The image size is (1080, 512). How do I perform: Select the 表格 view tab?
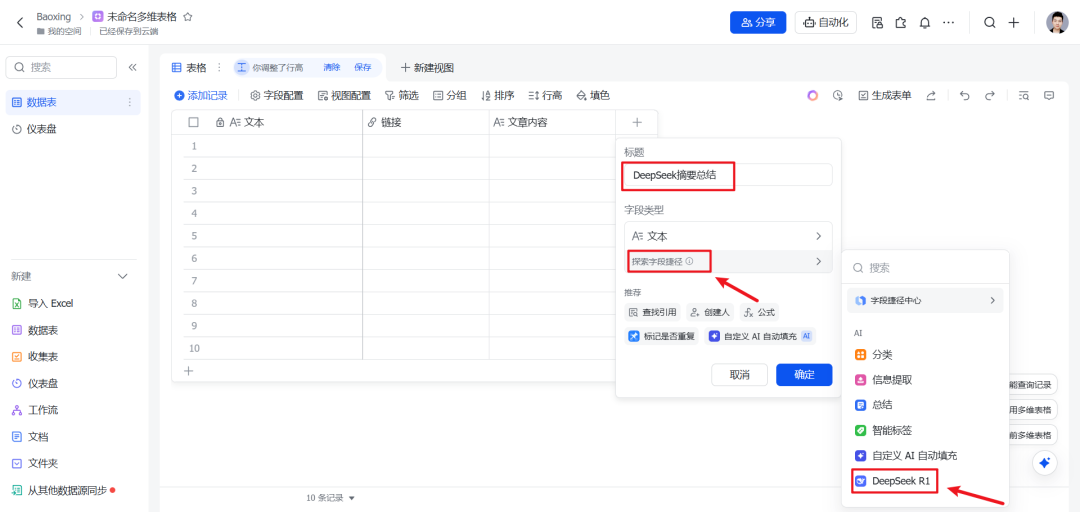pos(189,68)
